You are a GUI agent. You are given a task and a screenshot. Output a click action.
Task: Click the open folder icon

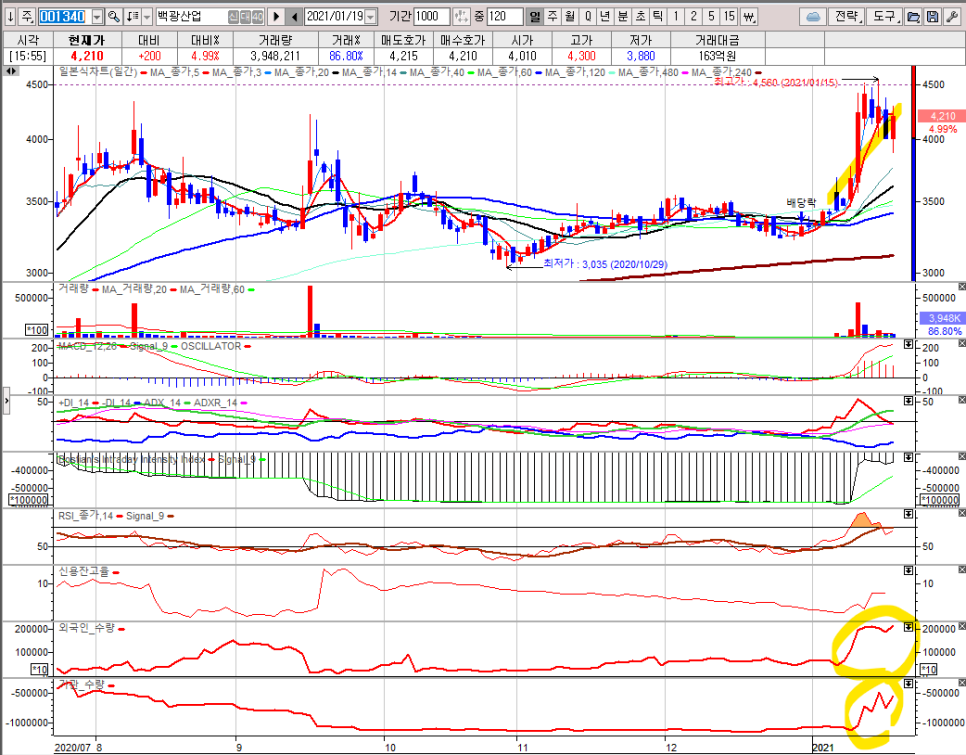(914, 17)
